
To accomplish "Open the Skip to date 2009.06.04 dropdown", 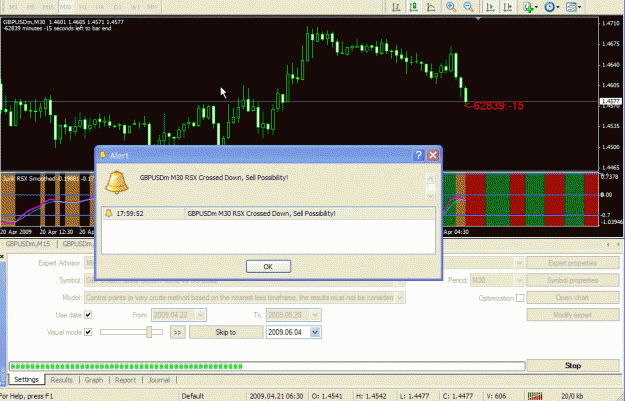I will click(315, 332).
